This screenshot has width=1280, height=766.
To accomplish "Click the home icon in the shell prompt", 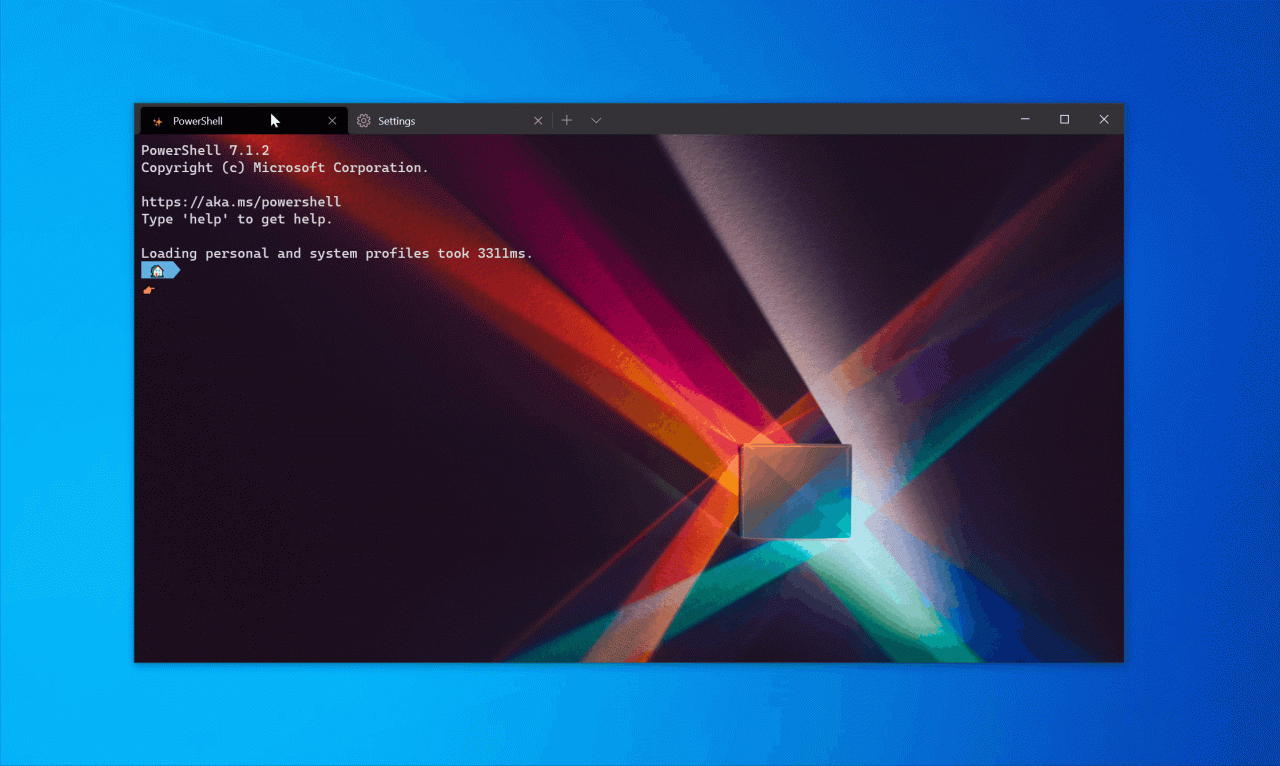I will [158, 270].
